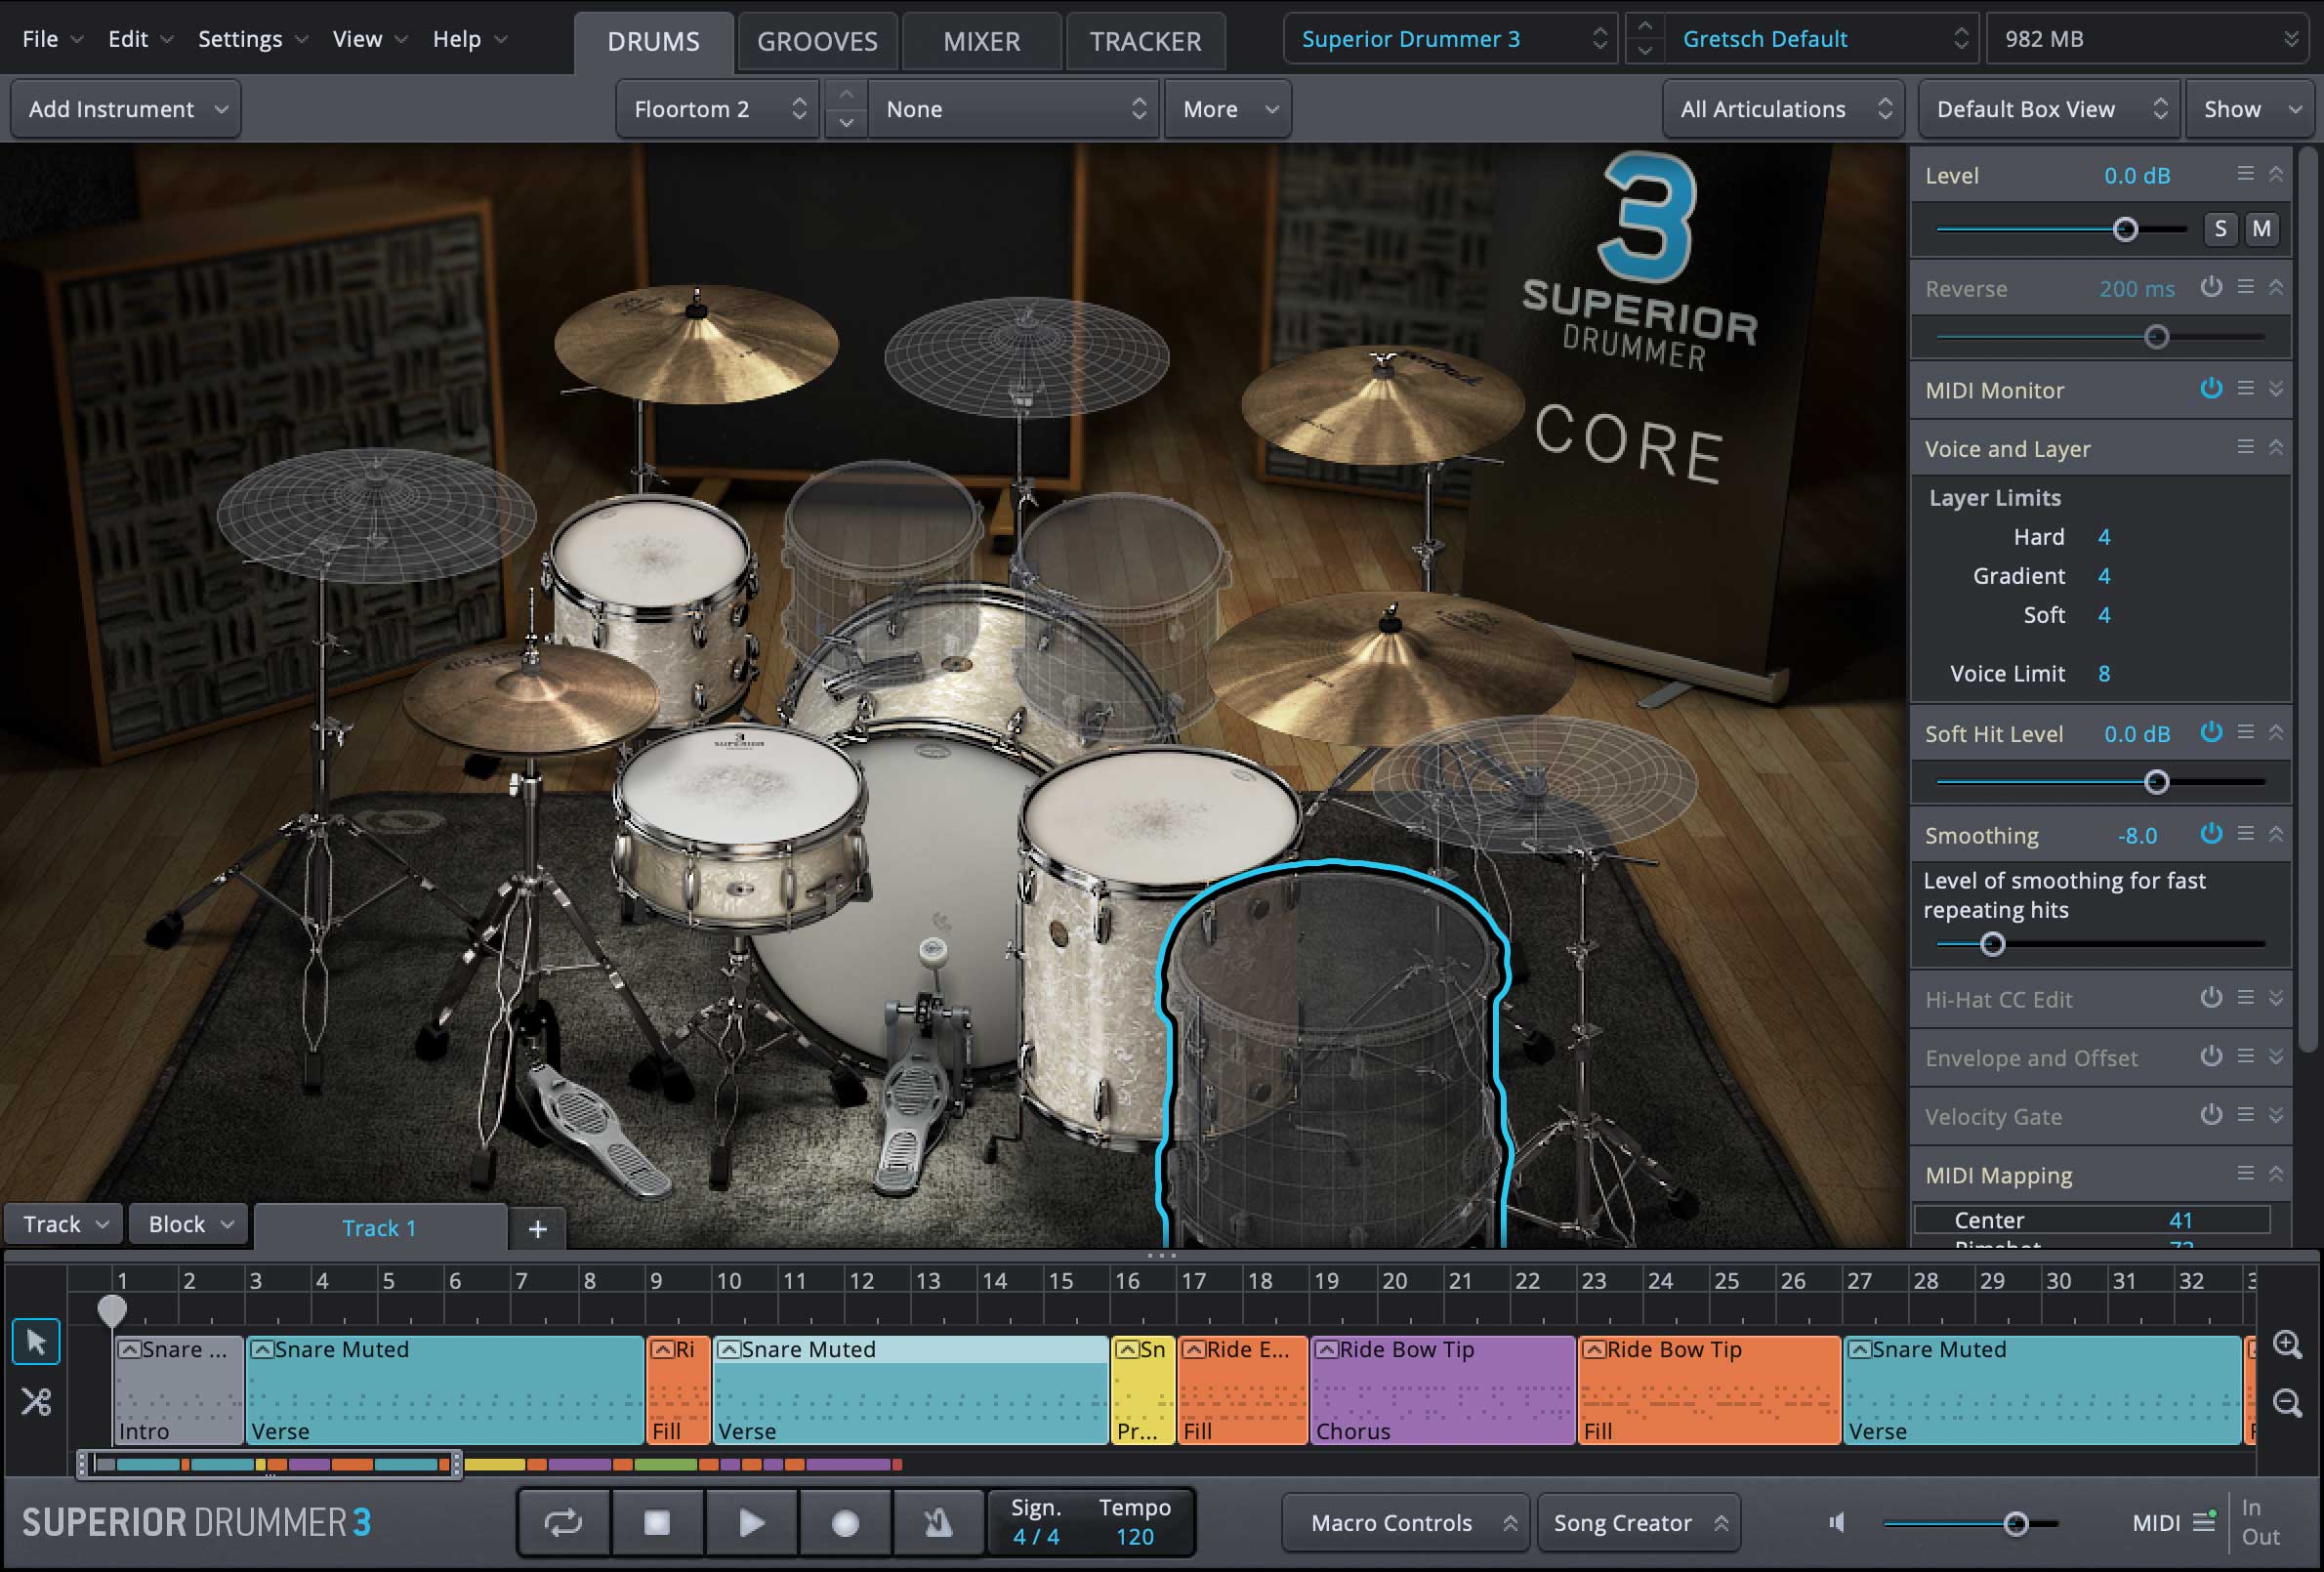The height and width of the screenshot is (1572, 2324).
Task: Select the scissors cut tool
Action: [36, 1402]
